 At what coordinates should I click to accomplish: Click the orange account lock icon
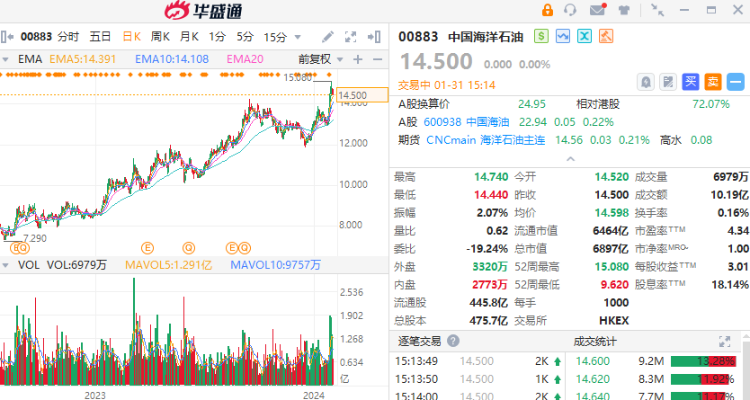[x=547, y=10]
